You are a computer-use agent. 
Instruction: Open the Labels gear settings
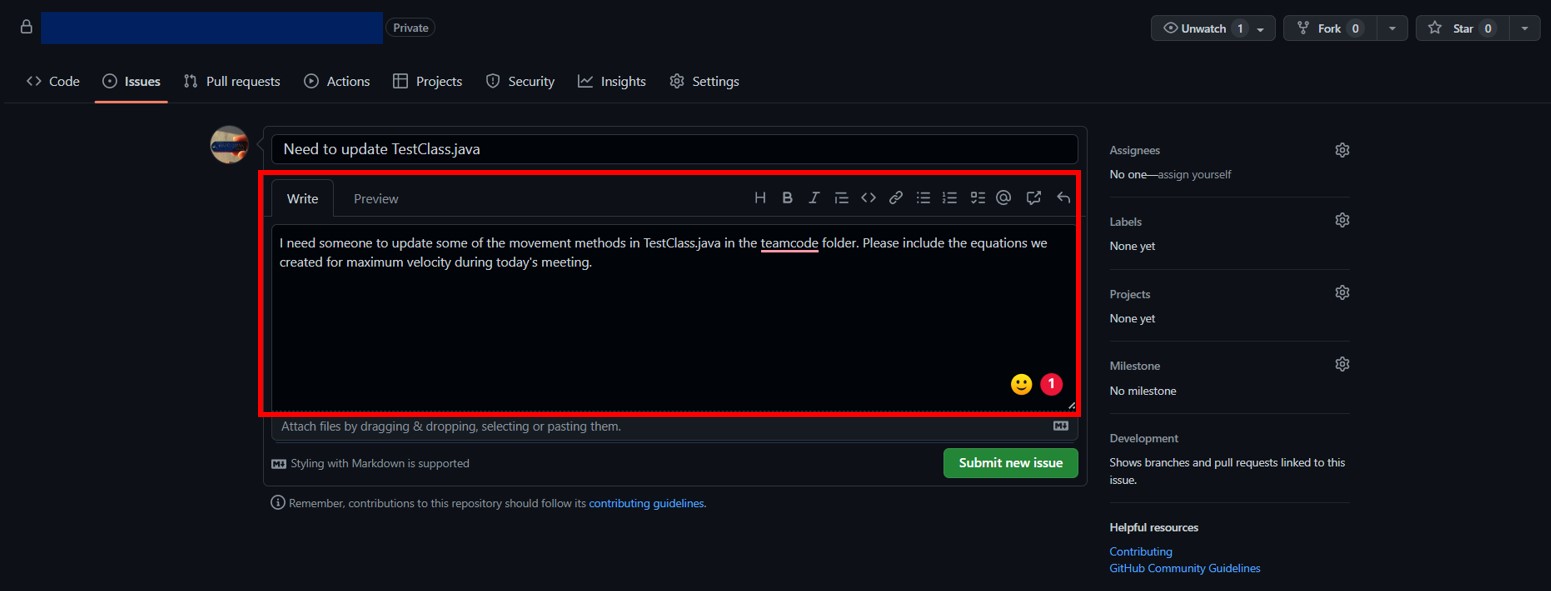1342,220
